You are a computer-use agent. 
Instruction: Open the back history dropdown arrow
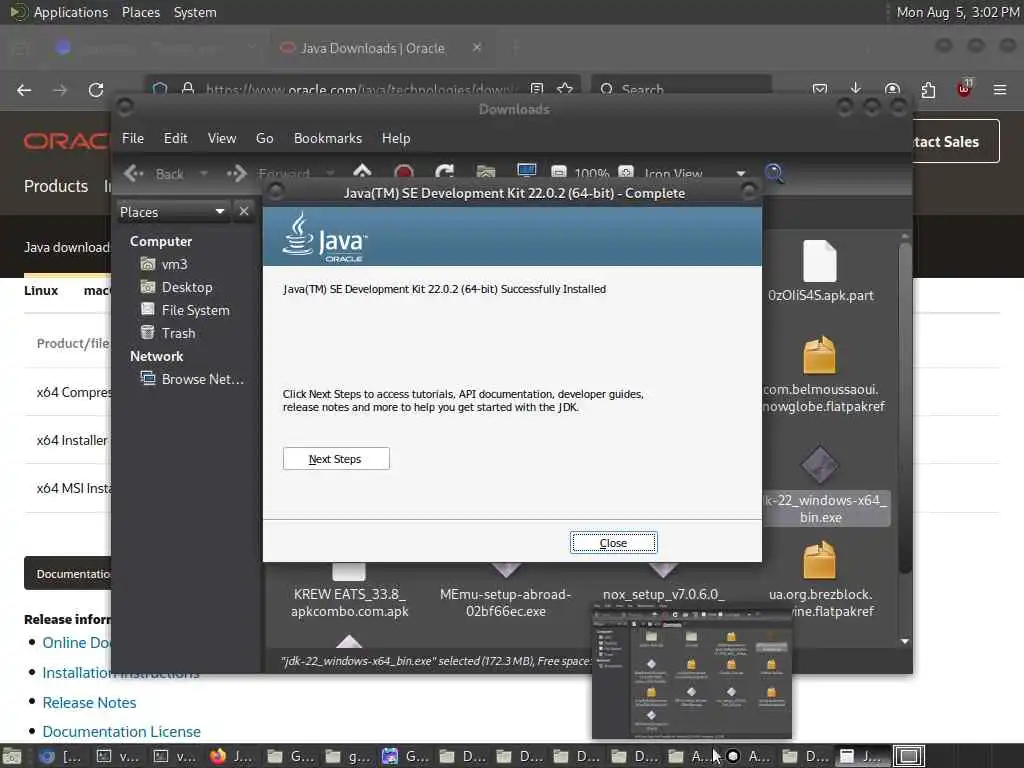204,174
